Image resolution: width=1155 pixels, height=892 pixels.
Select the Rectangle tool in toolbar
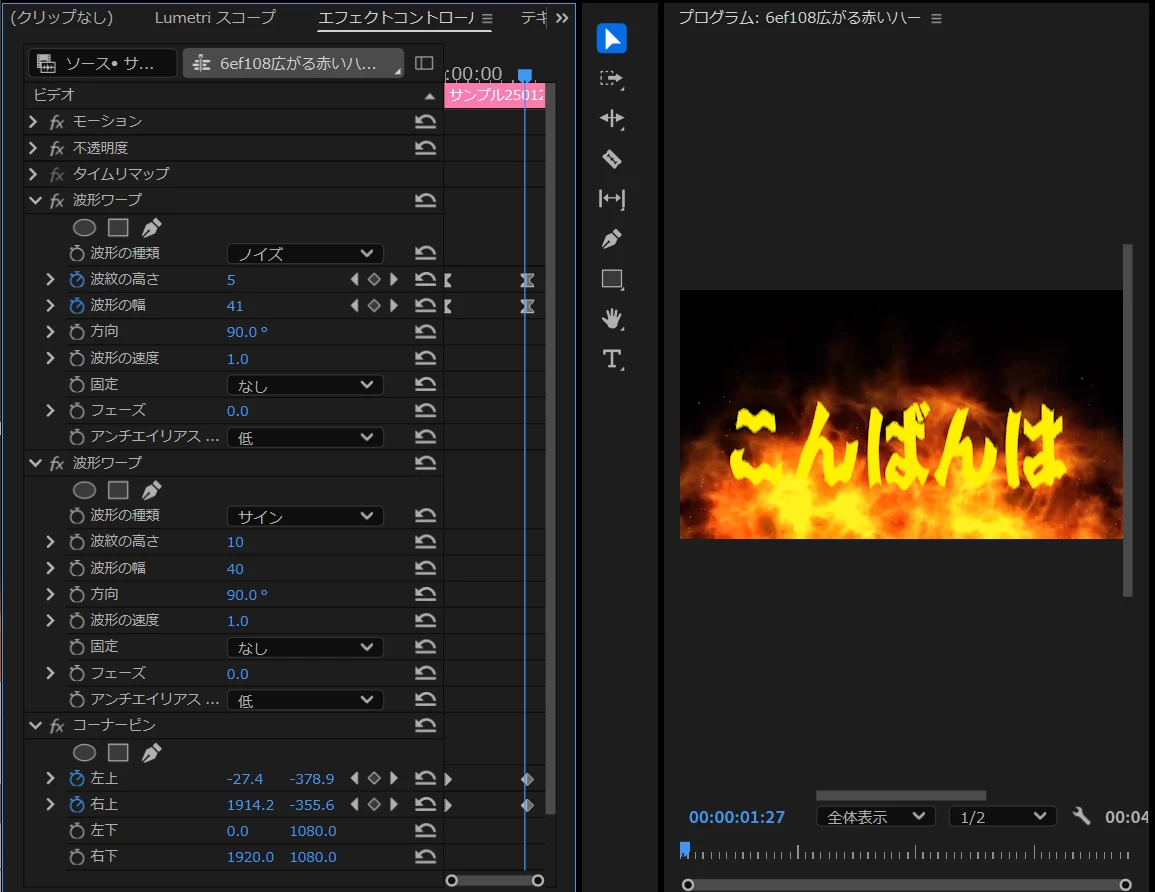click(612, 279)
